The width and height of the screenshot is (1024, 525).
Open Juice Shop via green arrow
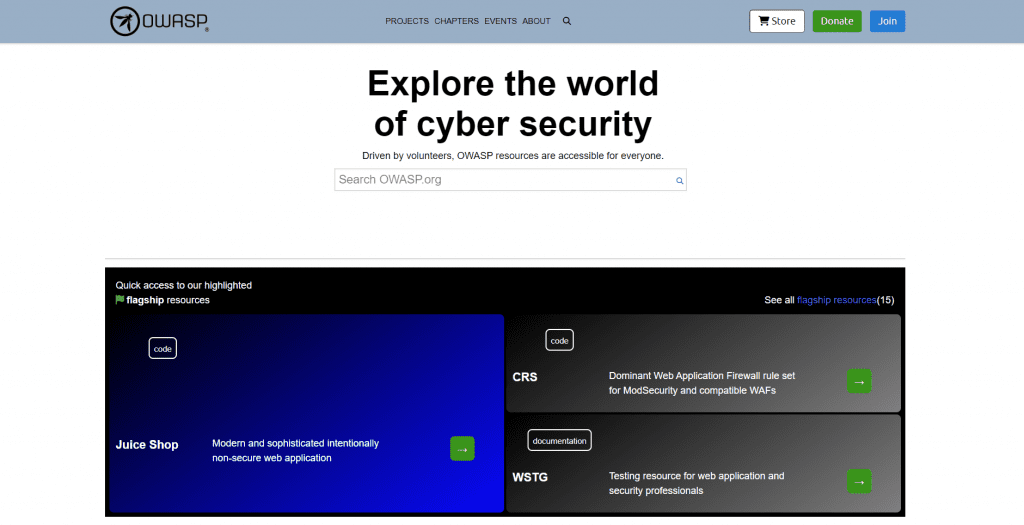pyautogui.click(x=462, y=449)
